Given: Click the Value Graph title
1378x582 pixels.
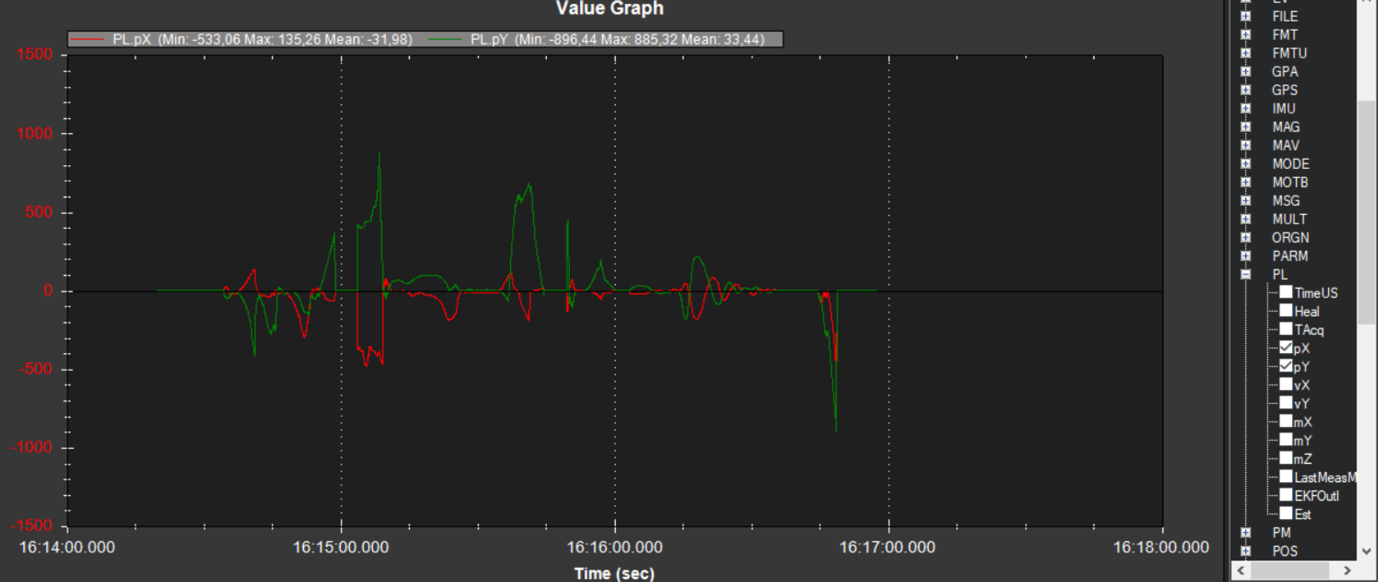Looking at the screenshot, I should click(610, 9).
